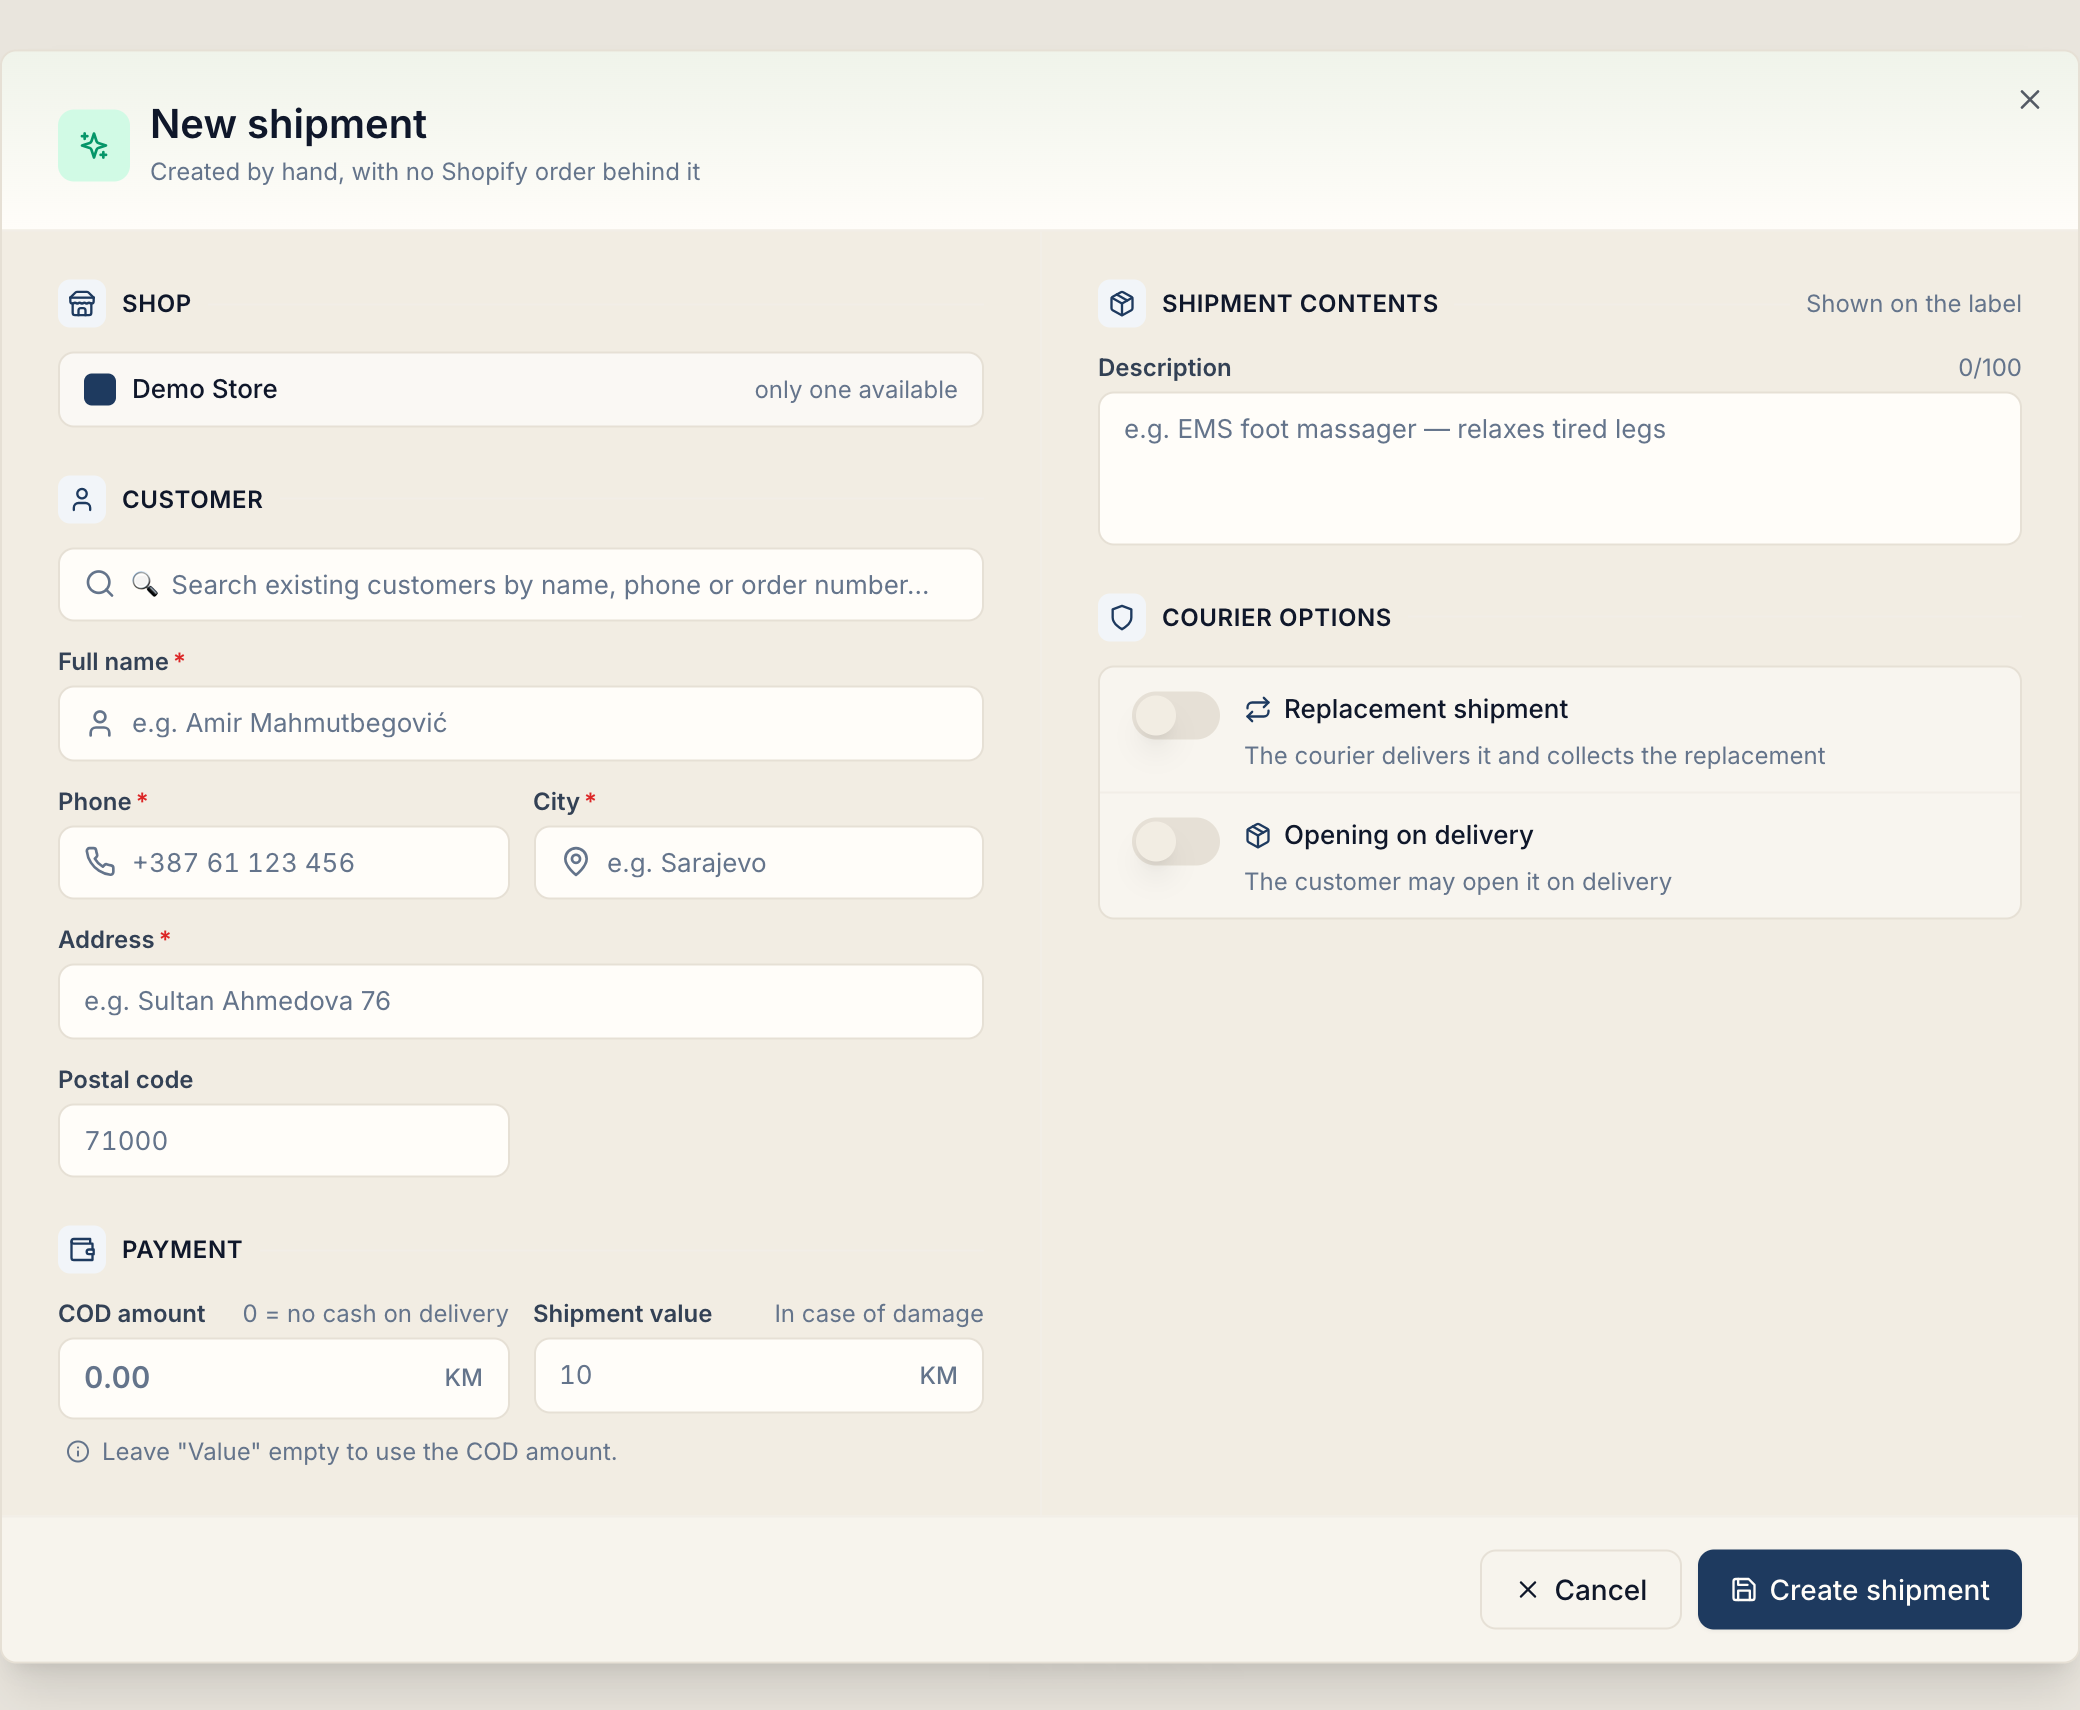Click the map pin icon in City field
This screenshot has width=2080, height=1710.
(x=576, y=862)
